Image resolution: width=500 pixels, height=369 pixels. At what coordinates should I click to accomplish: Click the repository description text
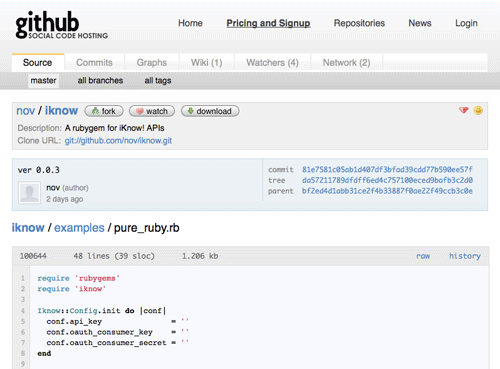(x=115, y=128)
